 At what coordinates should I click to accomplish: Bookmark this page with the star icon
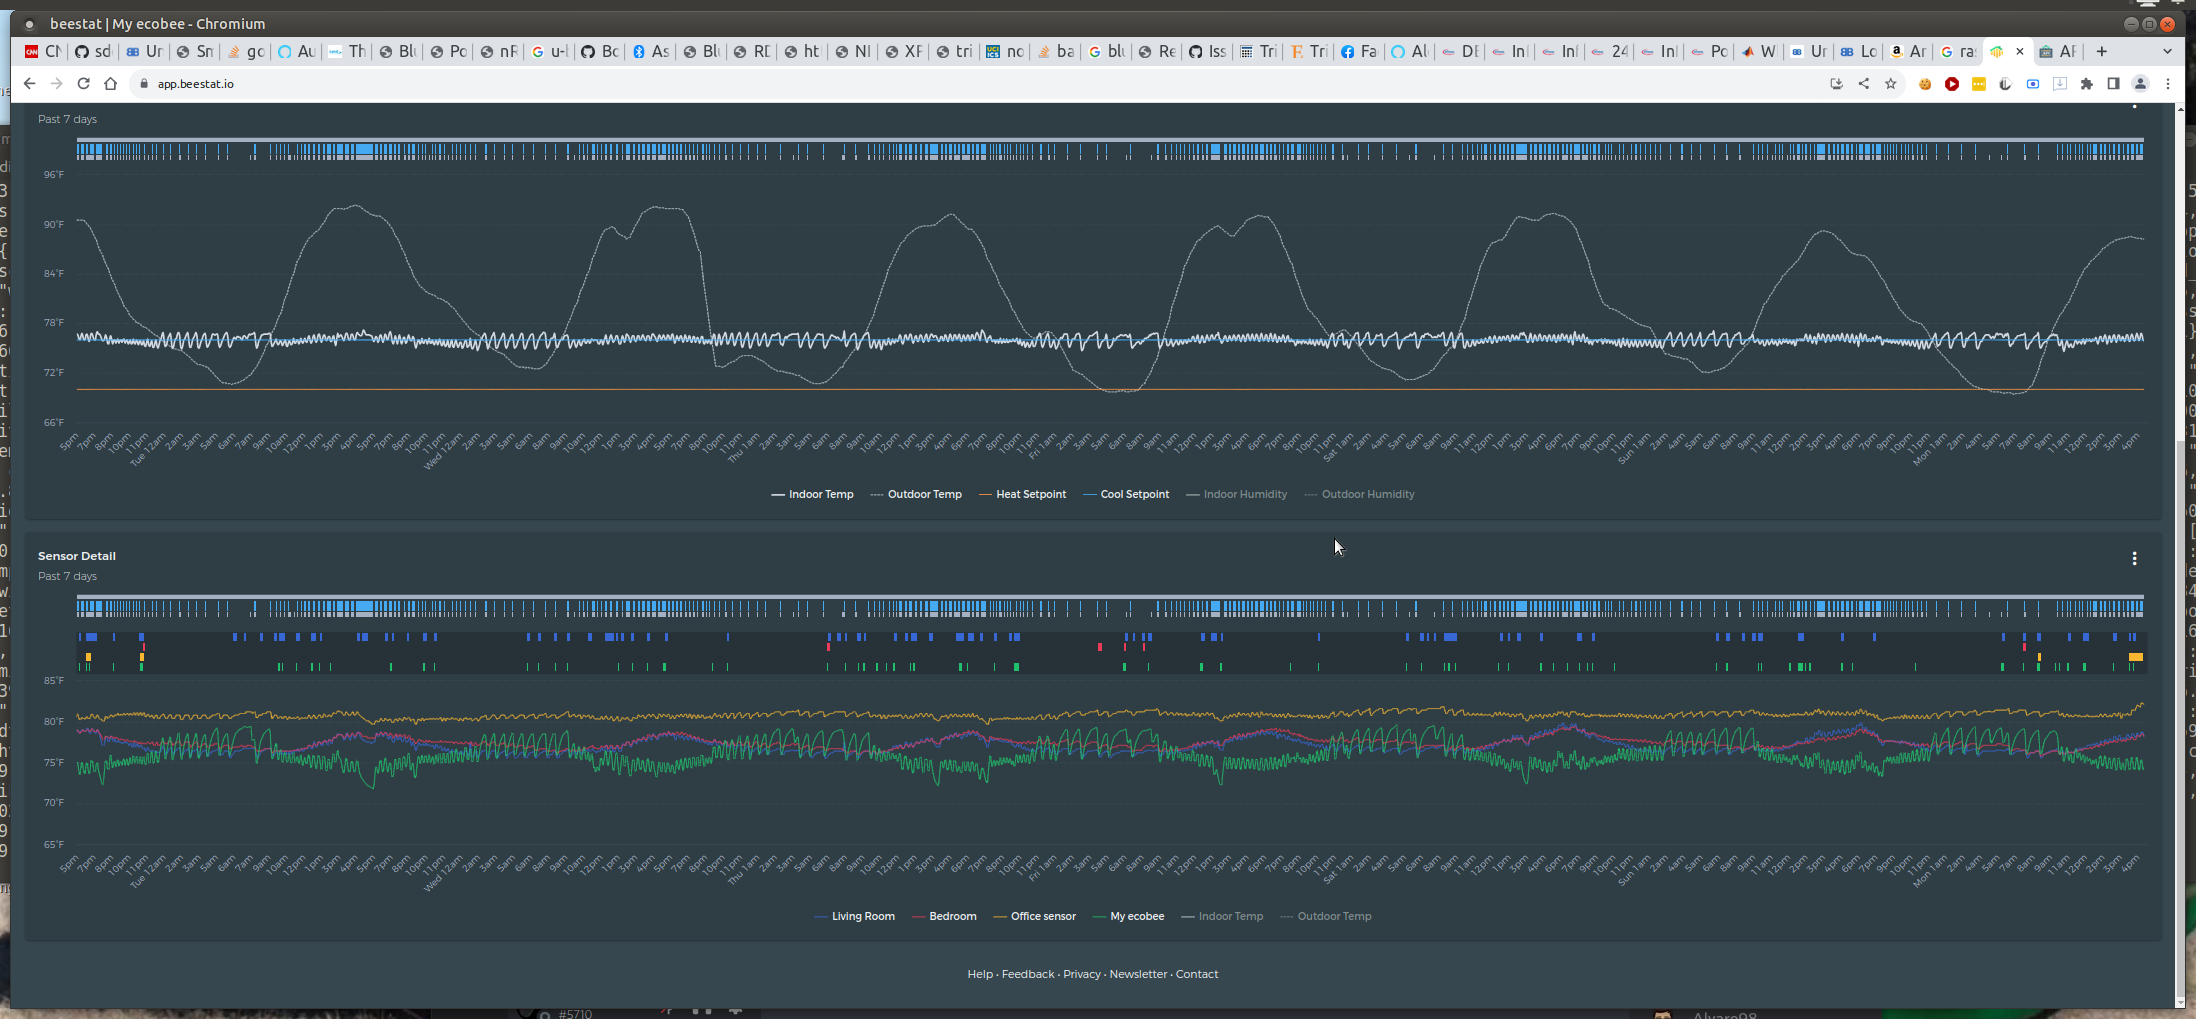coord(1890,84)
